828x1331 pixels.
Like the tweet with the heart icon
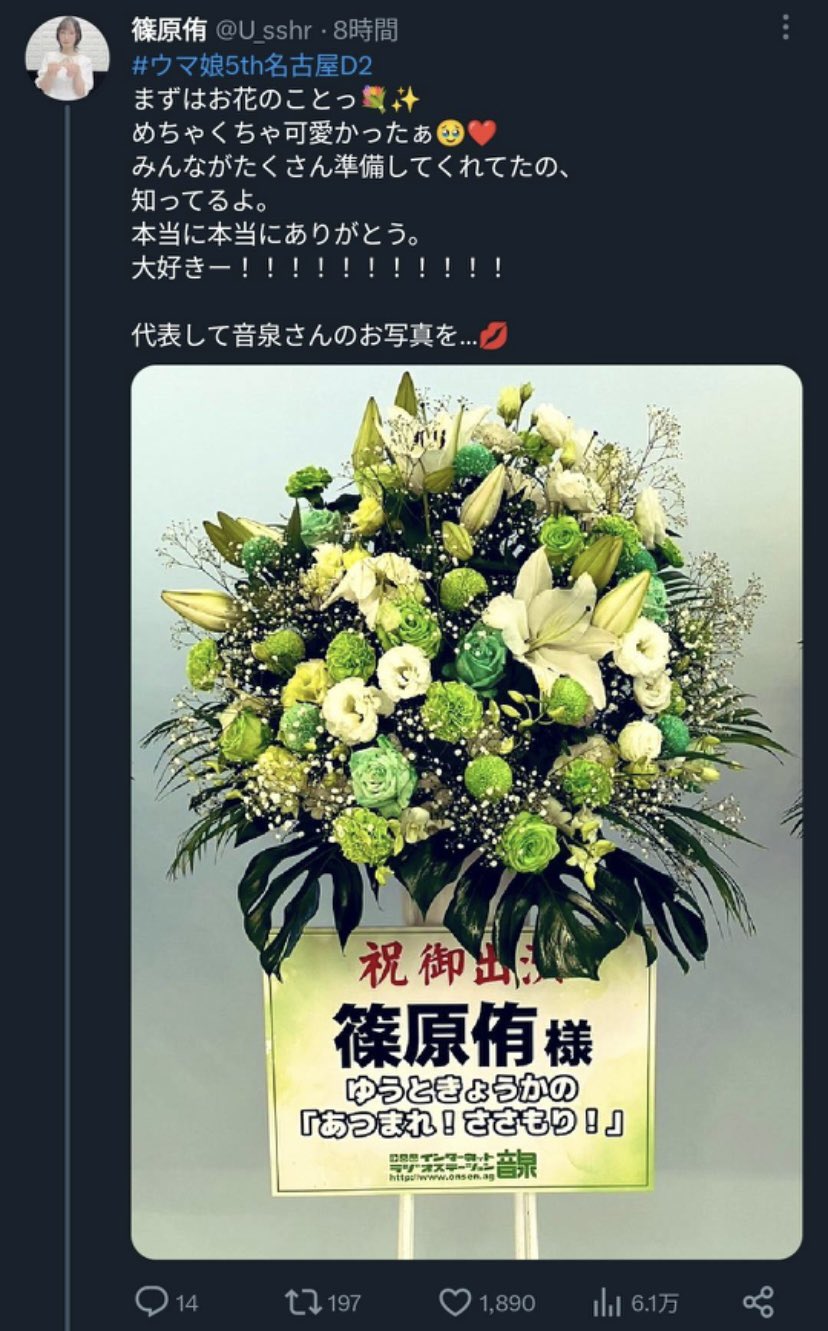[x=455, y=1302]
